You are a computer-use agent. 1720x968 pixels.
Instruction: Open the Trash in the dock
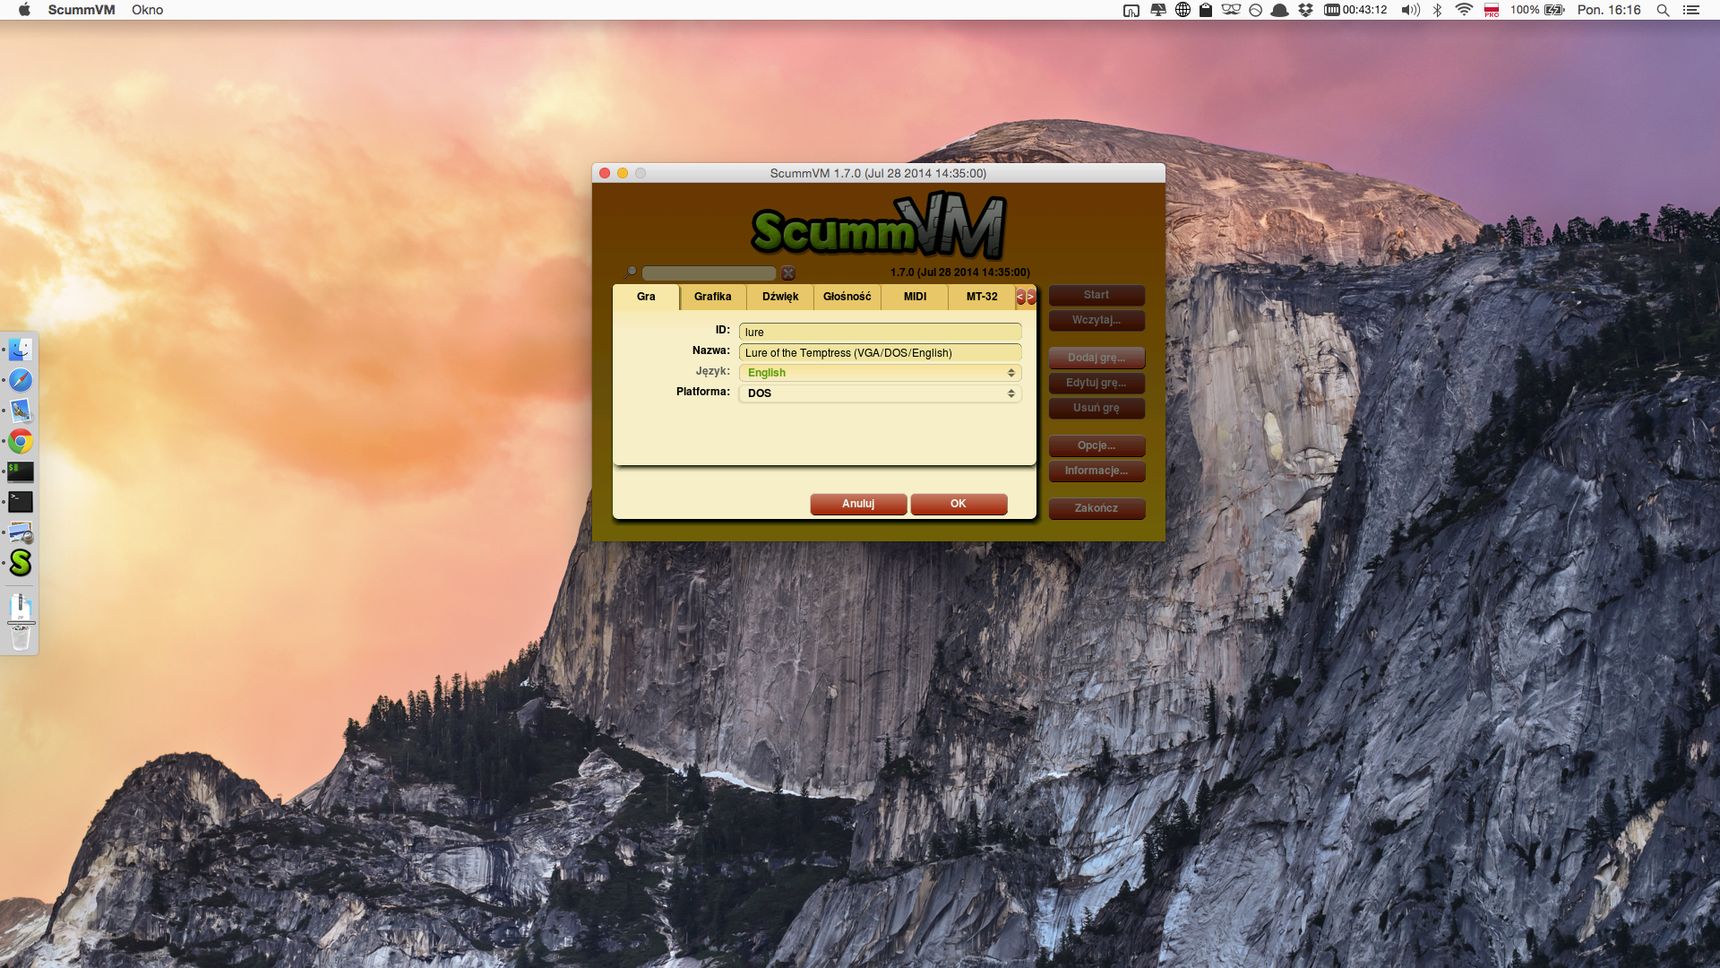20,636
